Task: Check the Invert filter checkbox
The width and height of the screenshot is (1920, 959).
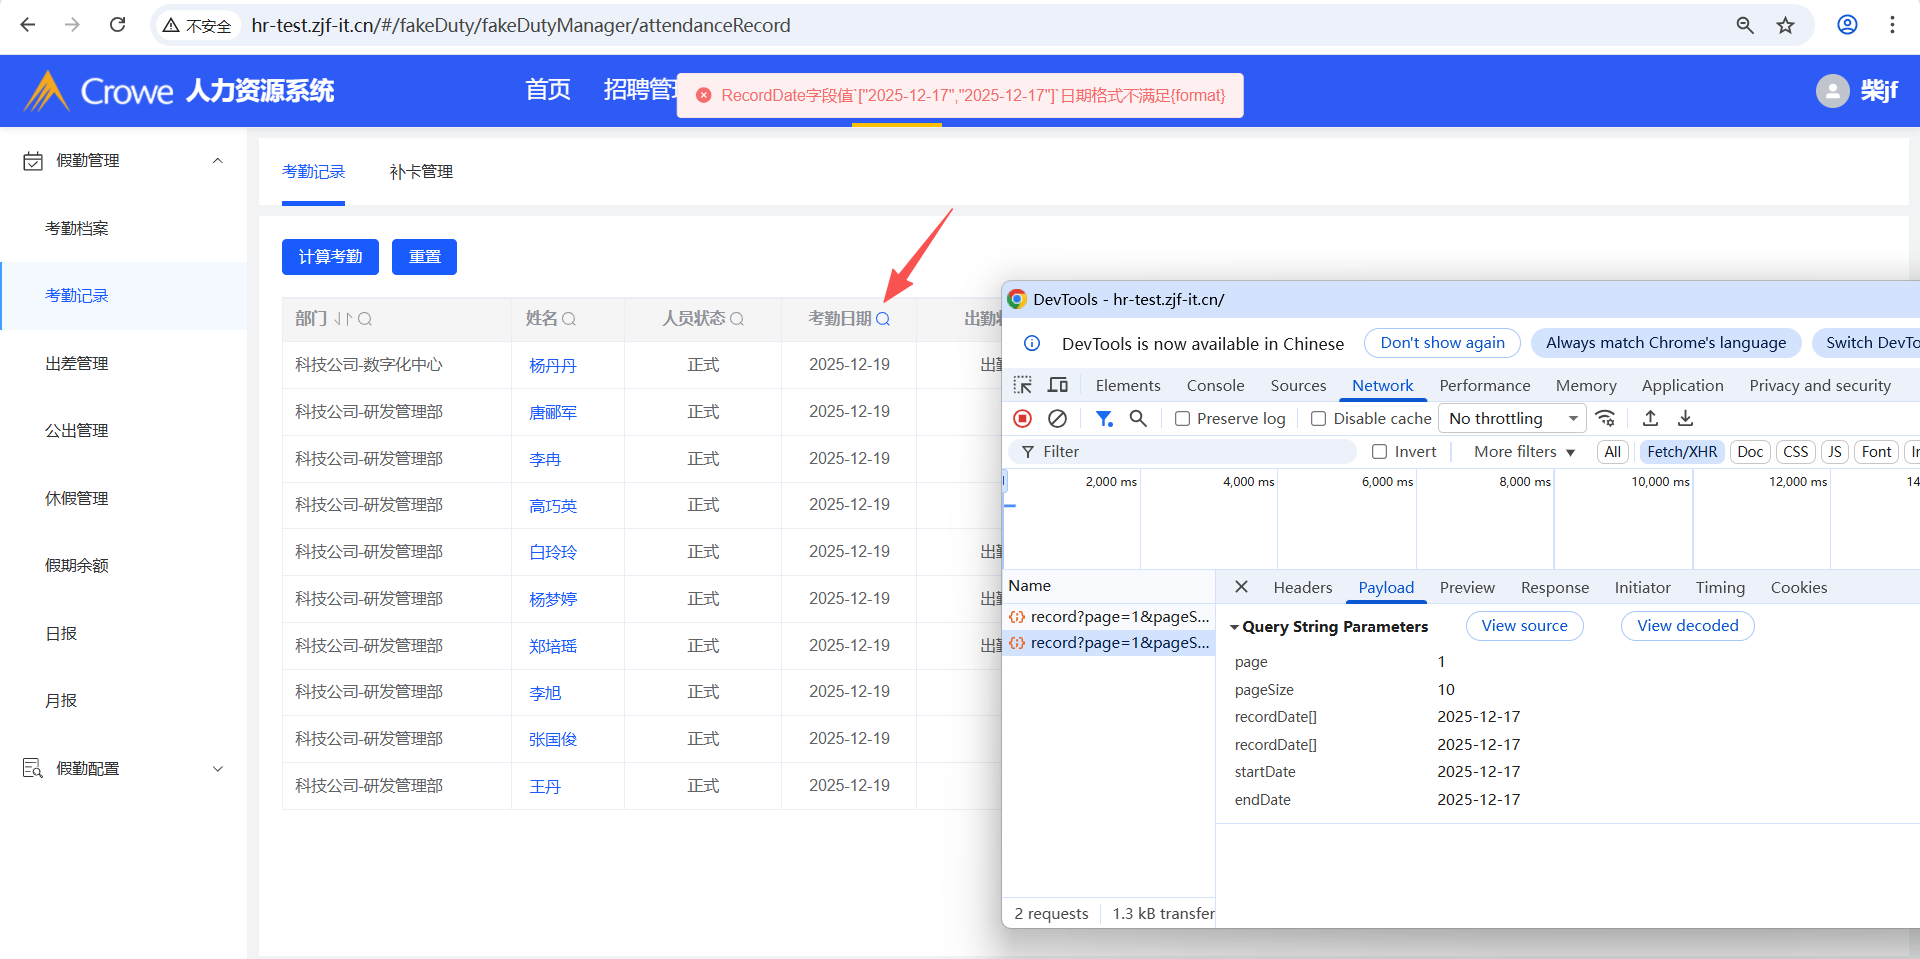Action: pyautogui.click(x=1379, y=452)
